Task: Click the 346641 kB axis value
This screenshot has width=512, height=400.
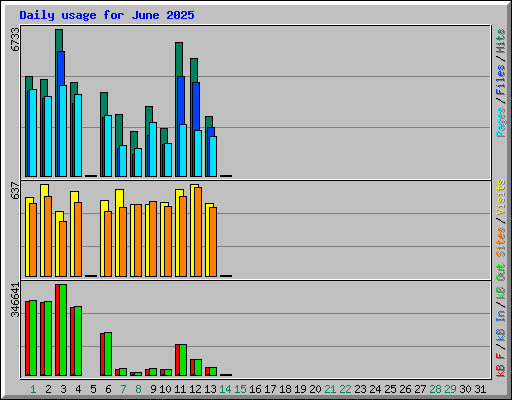Action: 15,300
